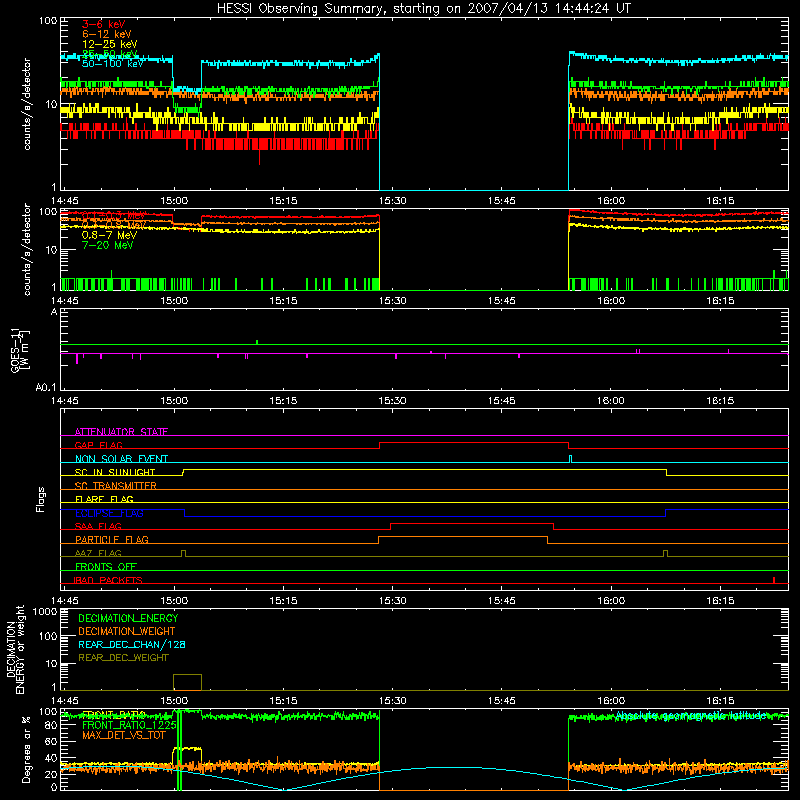Click the raised PARTICLE_FLAG step segment

point(463,537)
